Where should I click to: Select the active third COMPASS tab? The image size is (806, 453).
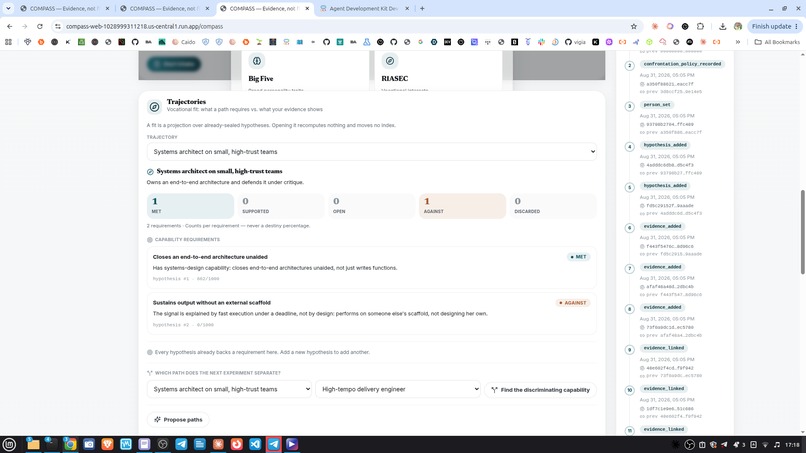tap(264, 9)
